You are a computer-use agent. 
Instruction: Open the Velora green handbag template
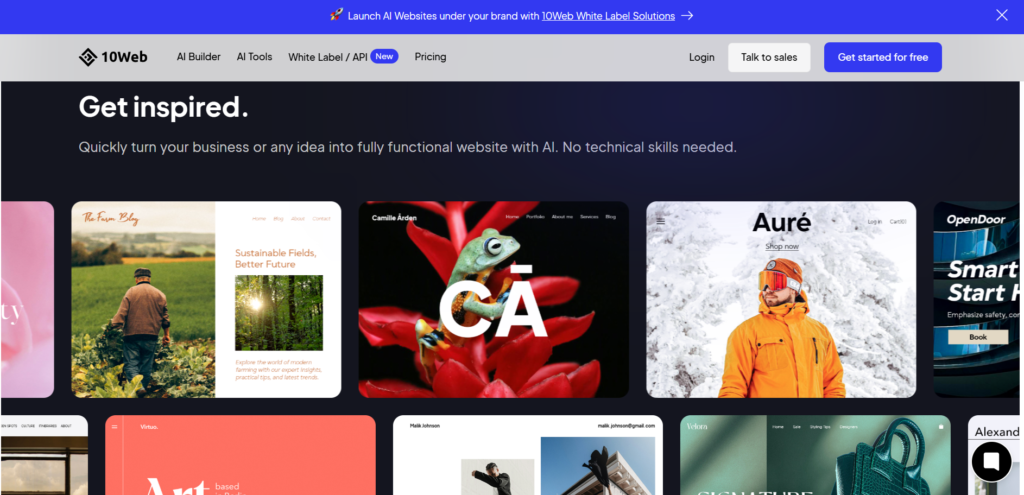[815, 455]
